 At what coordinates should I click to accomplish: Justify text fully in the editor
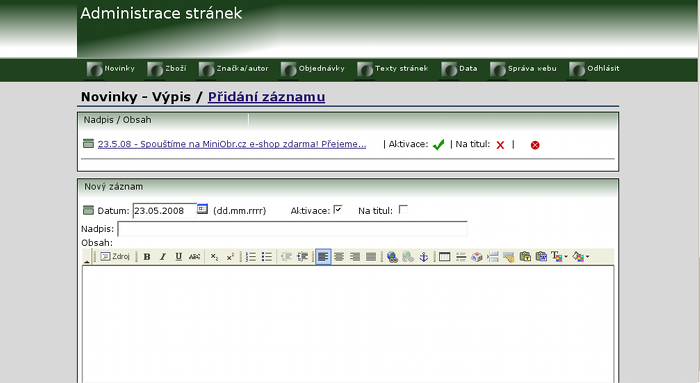click(371, 257)
